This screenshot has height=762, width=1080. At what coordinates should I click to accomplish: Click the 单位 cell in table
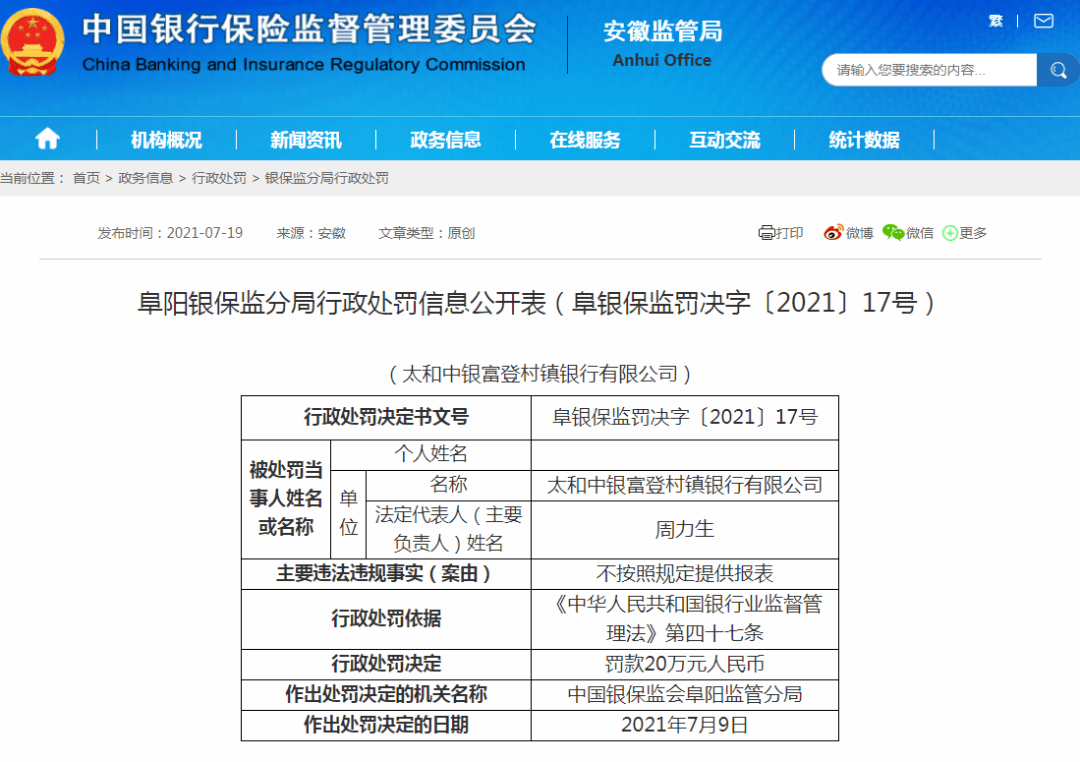pos(349,514)
